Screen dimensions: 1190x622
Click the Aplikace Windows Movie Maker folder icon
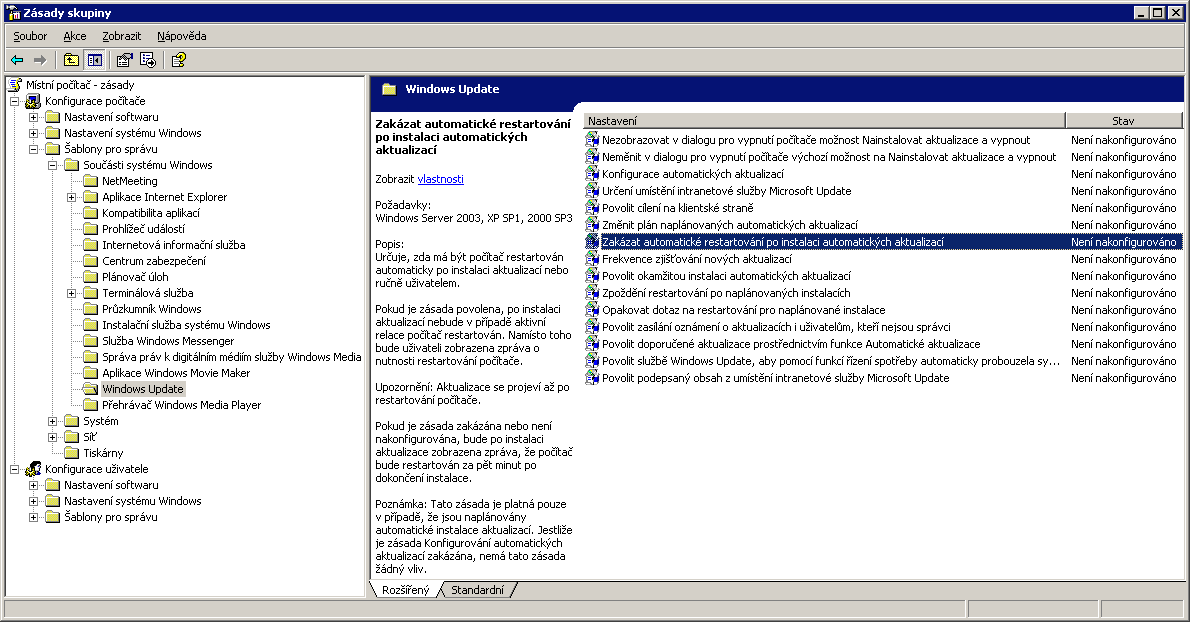tap(90, 372)
